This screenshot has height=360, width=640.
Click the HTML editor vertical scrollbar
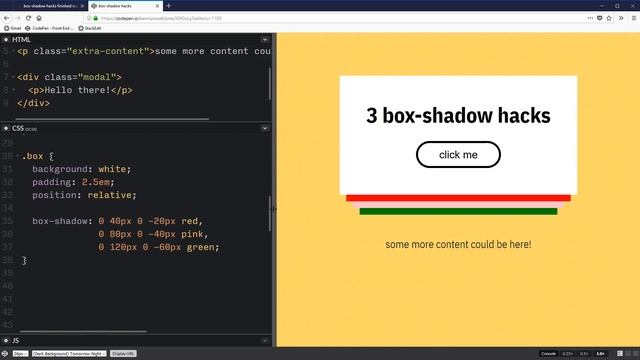(x=270, y=84)
